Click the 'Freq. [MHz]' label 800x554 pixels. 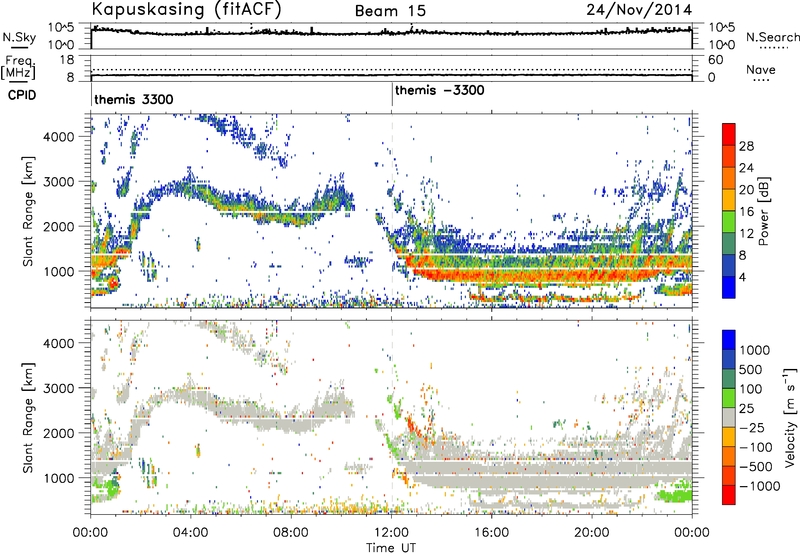coord(18,67)
